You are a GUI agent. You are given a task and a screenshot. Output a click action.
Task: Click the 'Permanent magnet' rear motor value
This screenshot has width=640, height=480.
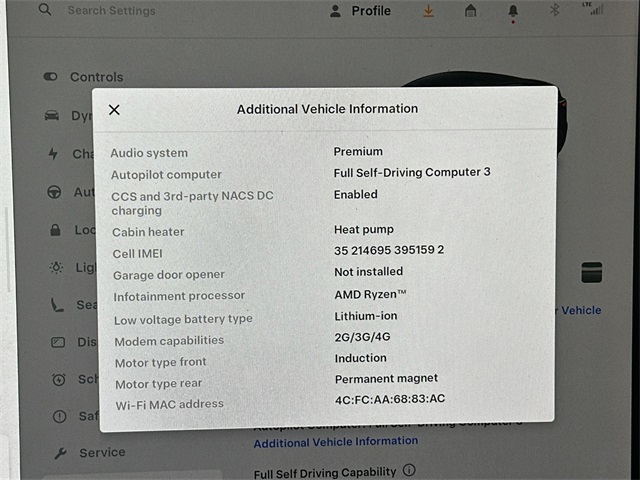point(386,379)
